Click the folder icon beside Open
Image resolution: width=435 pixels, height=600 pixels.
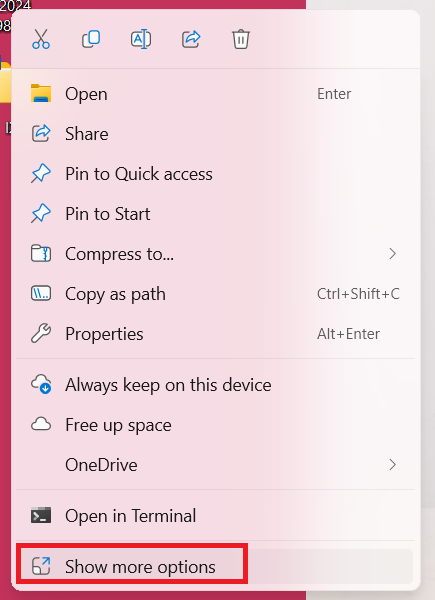41,93
